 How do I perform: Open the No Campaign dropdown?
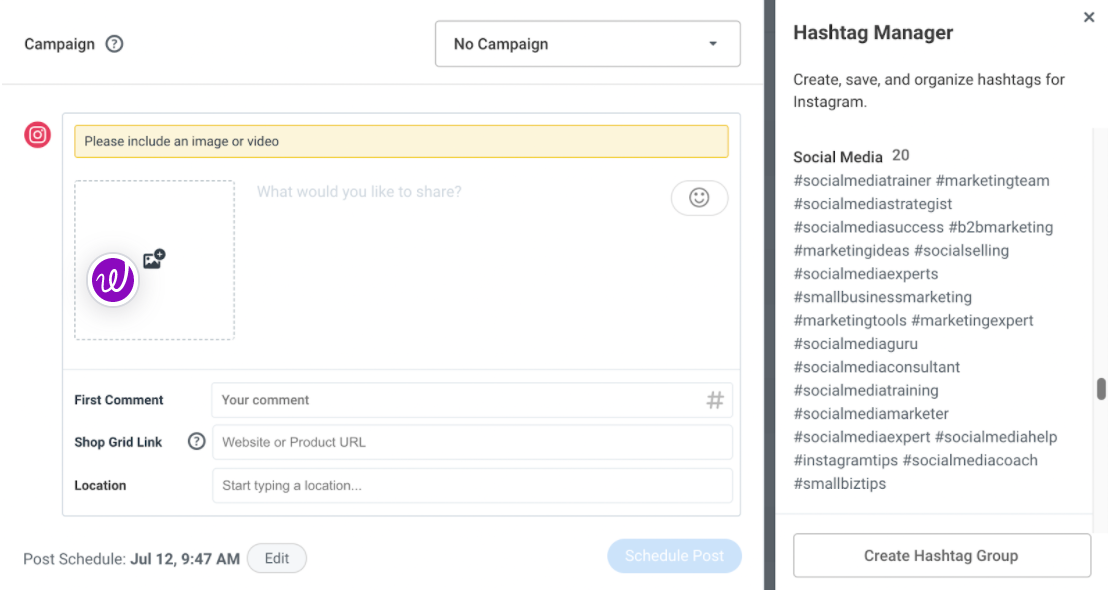pyautogui.click(x=587, y=44)
